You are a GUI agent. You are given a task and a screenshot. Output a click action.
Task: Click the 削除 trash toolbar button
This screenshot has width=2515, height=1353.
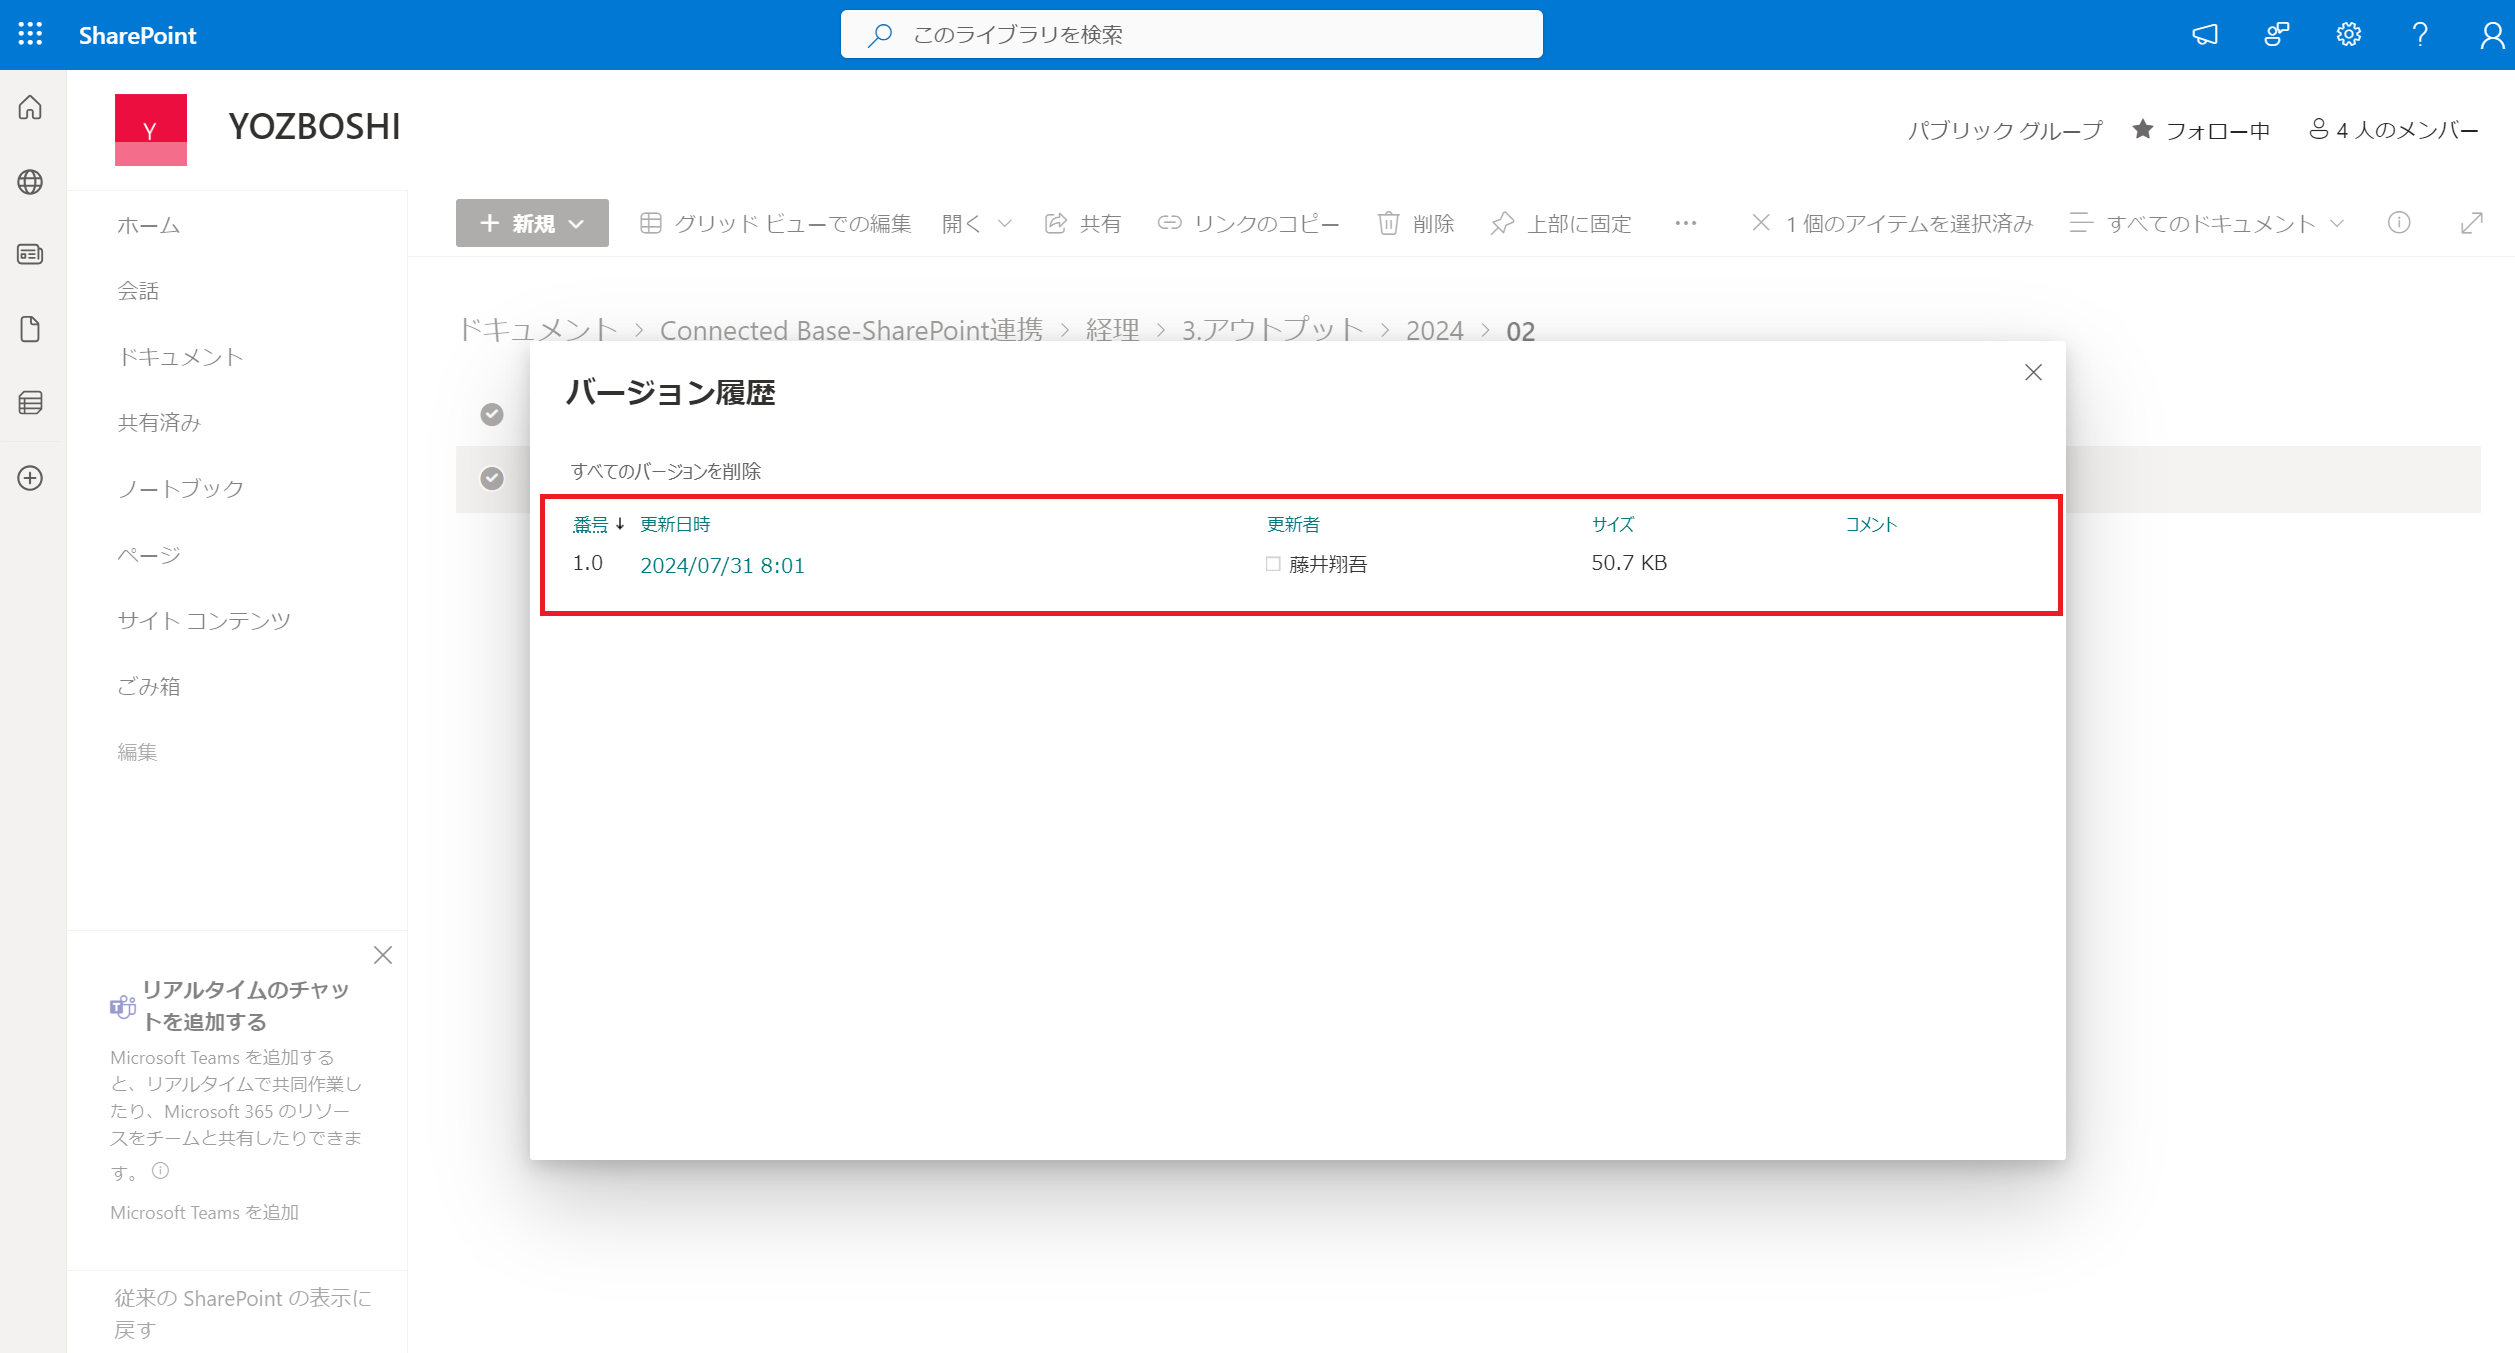(x=1416, y=223)
